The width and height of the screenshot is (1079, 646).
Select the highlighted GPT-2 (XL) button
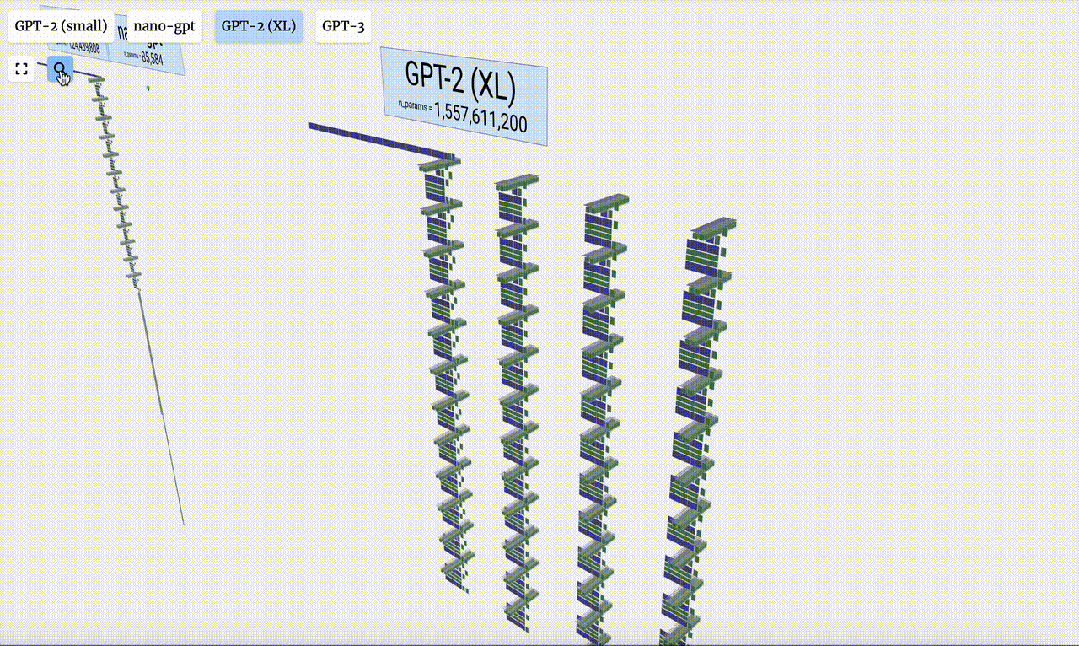coord(259,26)
